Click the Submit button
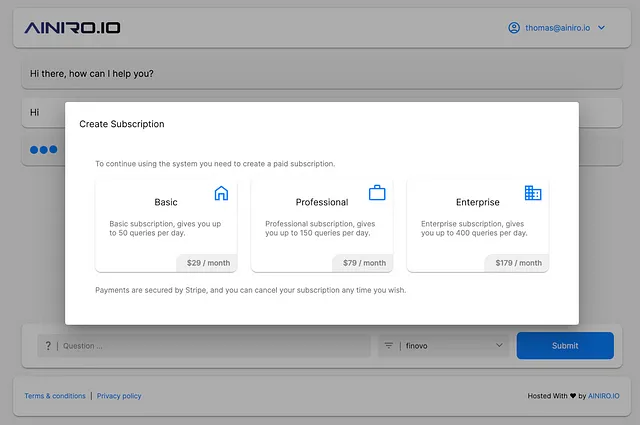Viewport: 640px width, 425px height. 565,346
